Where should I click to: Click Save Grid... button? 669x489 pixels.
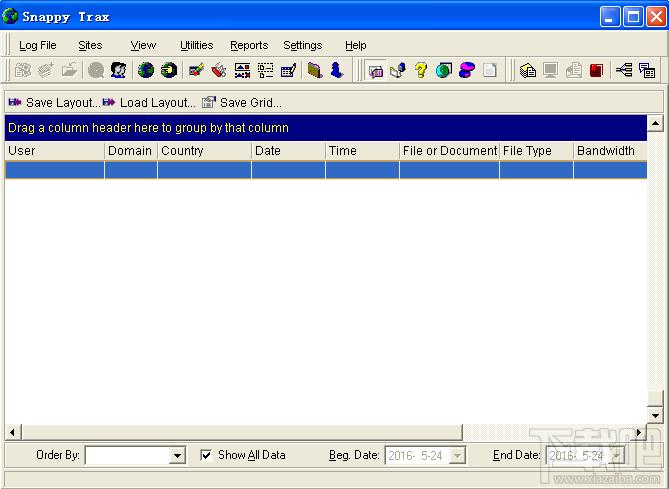pyautogui.click(x=242, y=102)
